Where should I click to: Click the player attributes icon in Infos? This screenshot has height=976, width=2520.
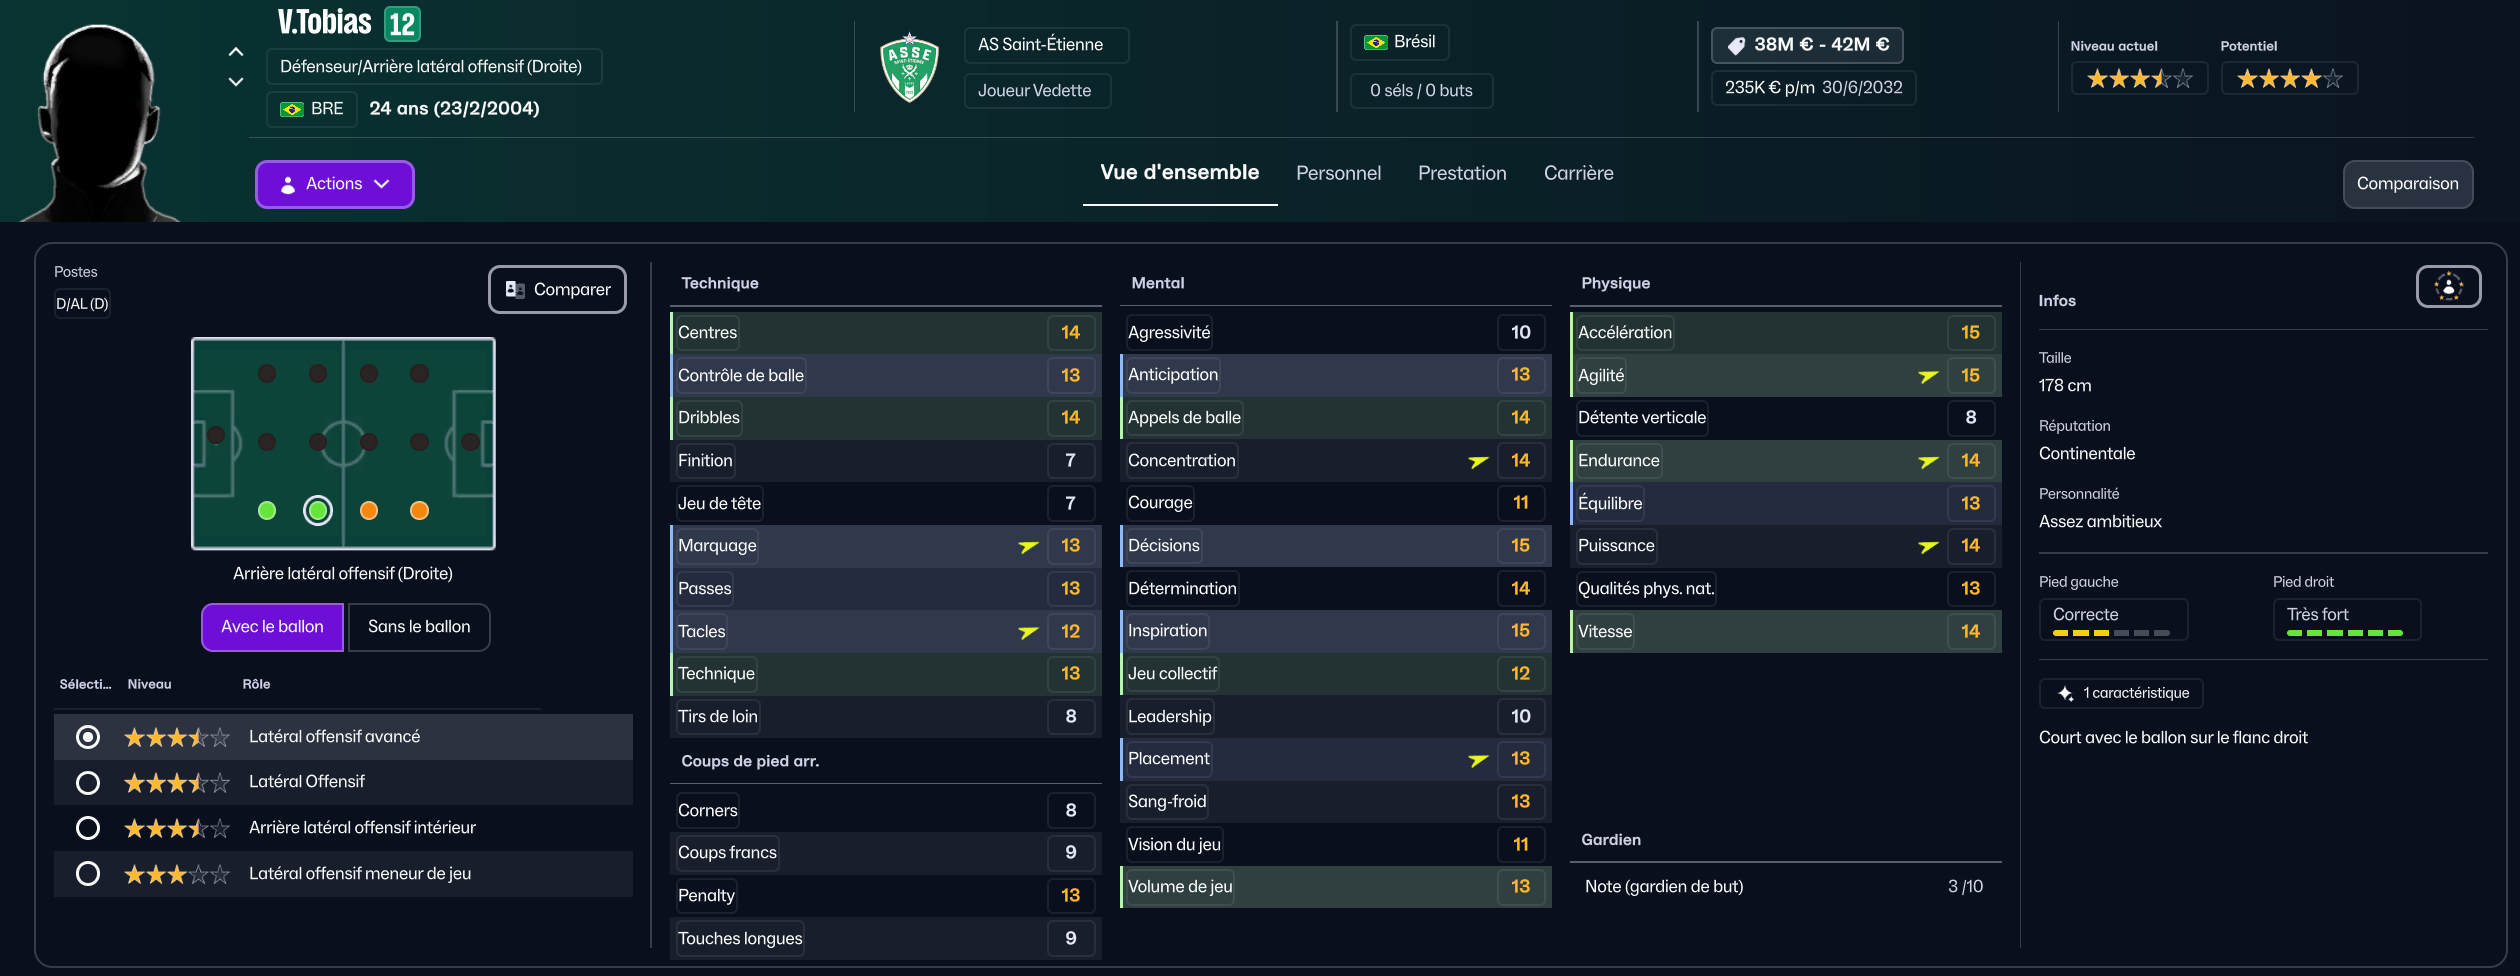point(2448,287)
